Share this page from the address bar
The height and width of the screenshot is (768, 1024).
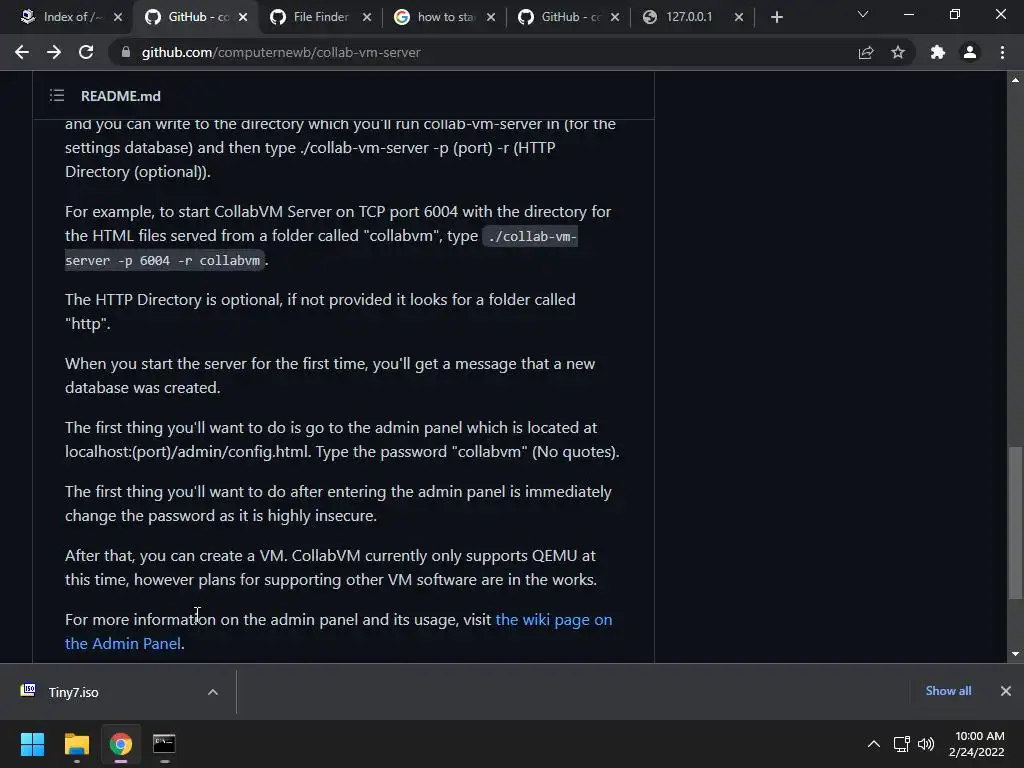coord(866,52)
